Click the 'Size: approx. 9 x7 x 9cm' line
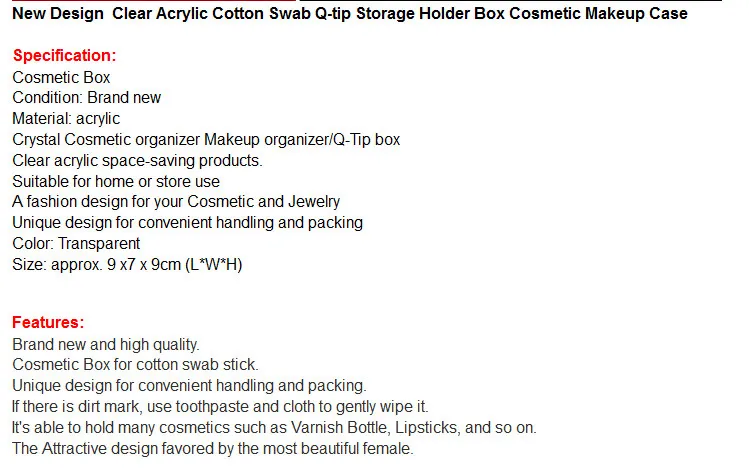This screenshot has width=749, height=470. click(x=127, y=265)
